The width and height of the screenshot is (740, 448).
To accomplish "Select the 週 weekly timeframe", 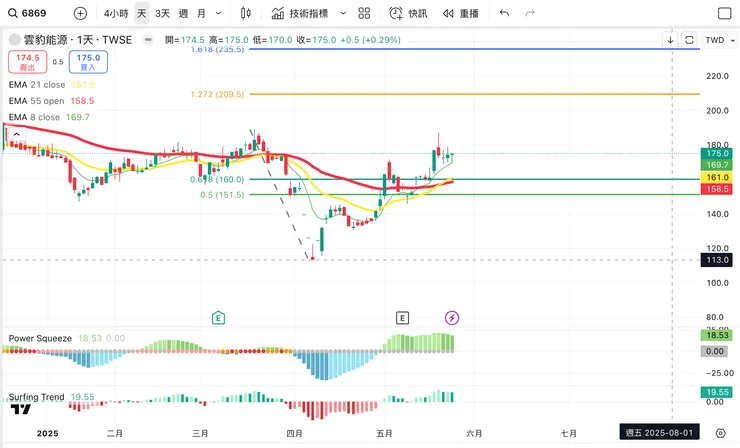I will coord(183,13).
